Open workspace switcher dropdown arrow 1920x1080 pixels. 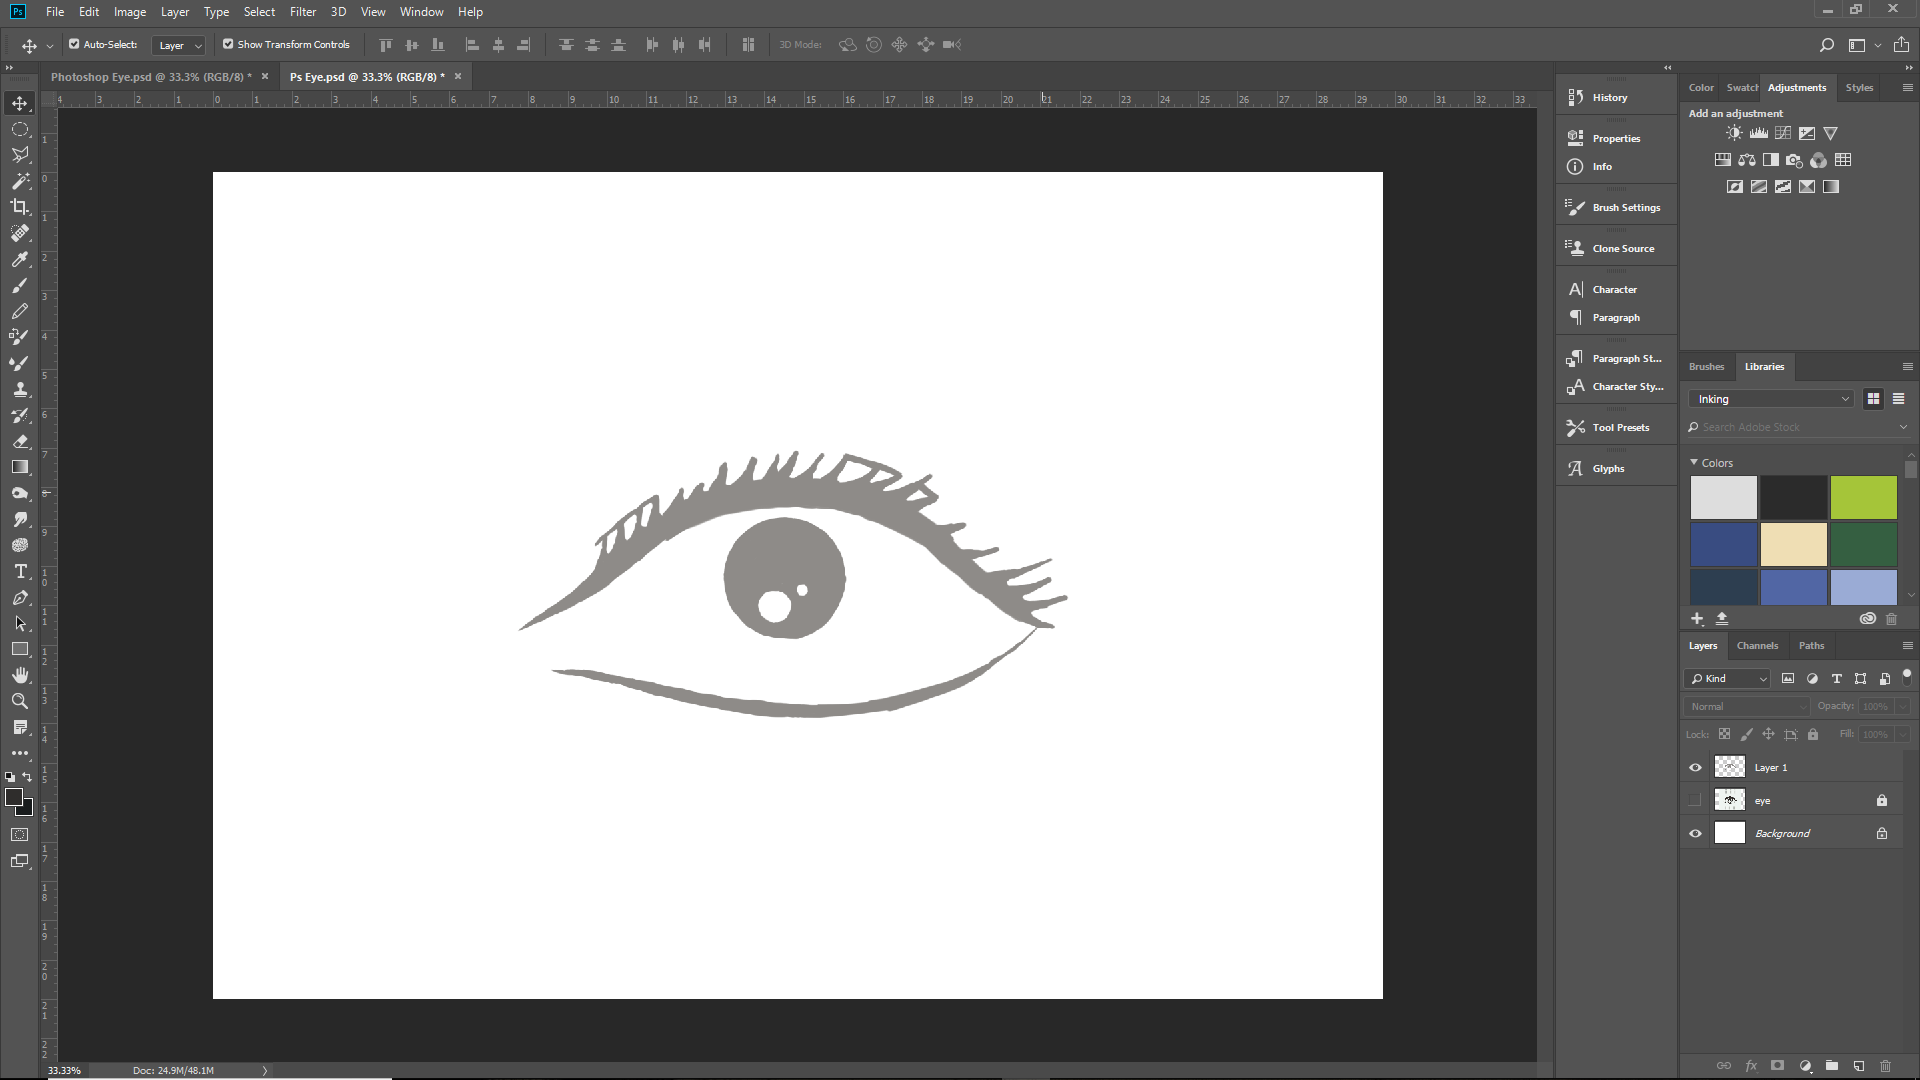pyautogui.click(x=1878, y=45)
